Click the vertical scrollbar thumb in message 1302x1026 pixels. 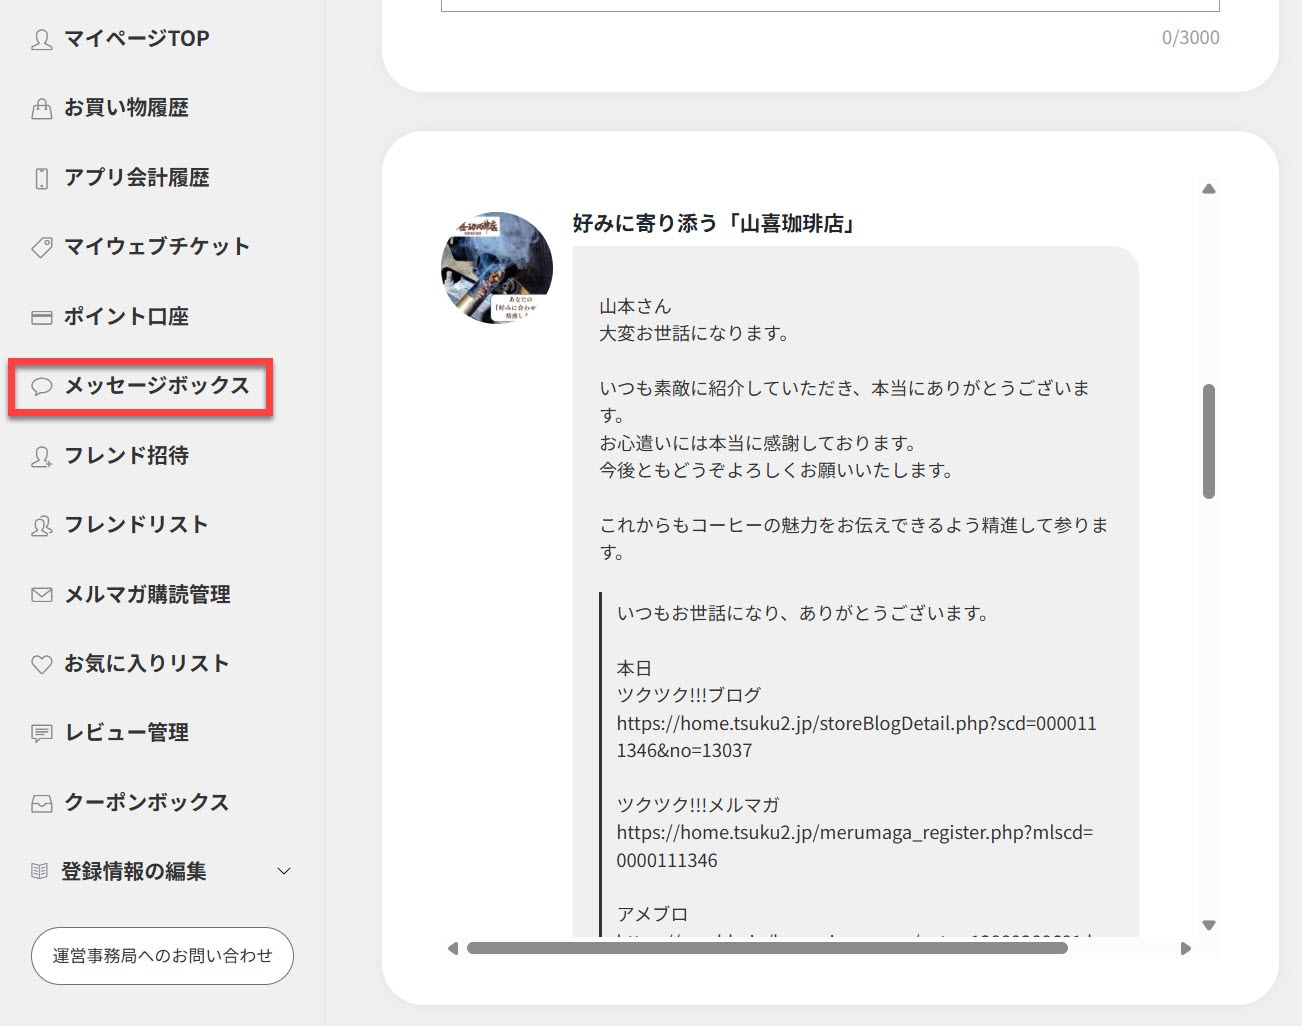(x=1208, y=441)
